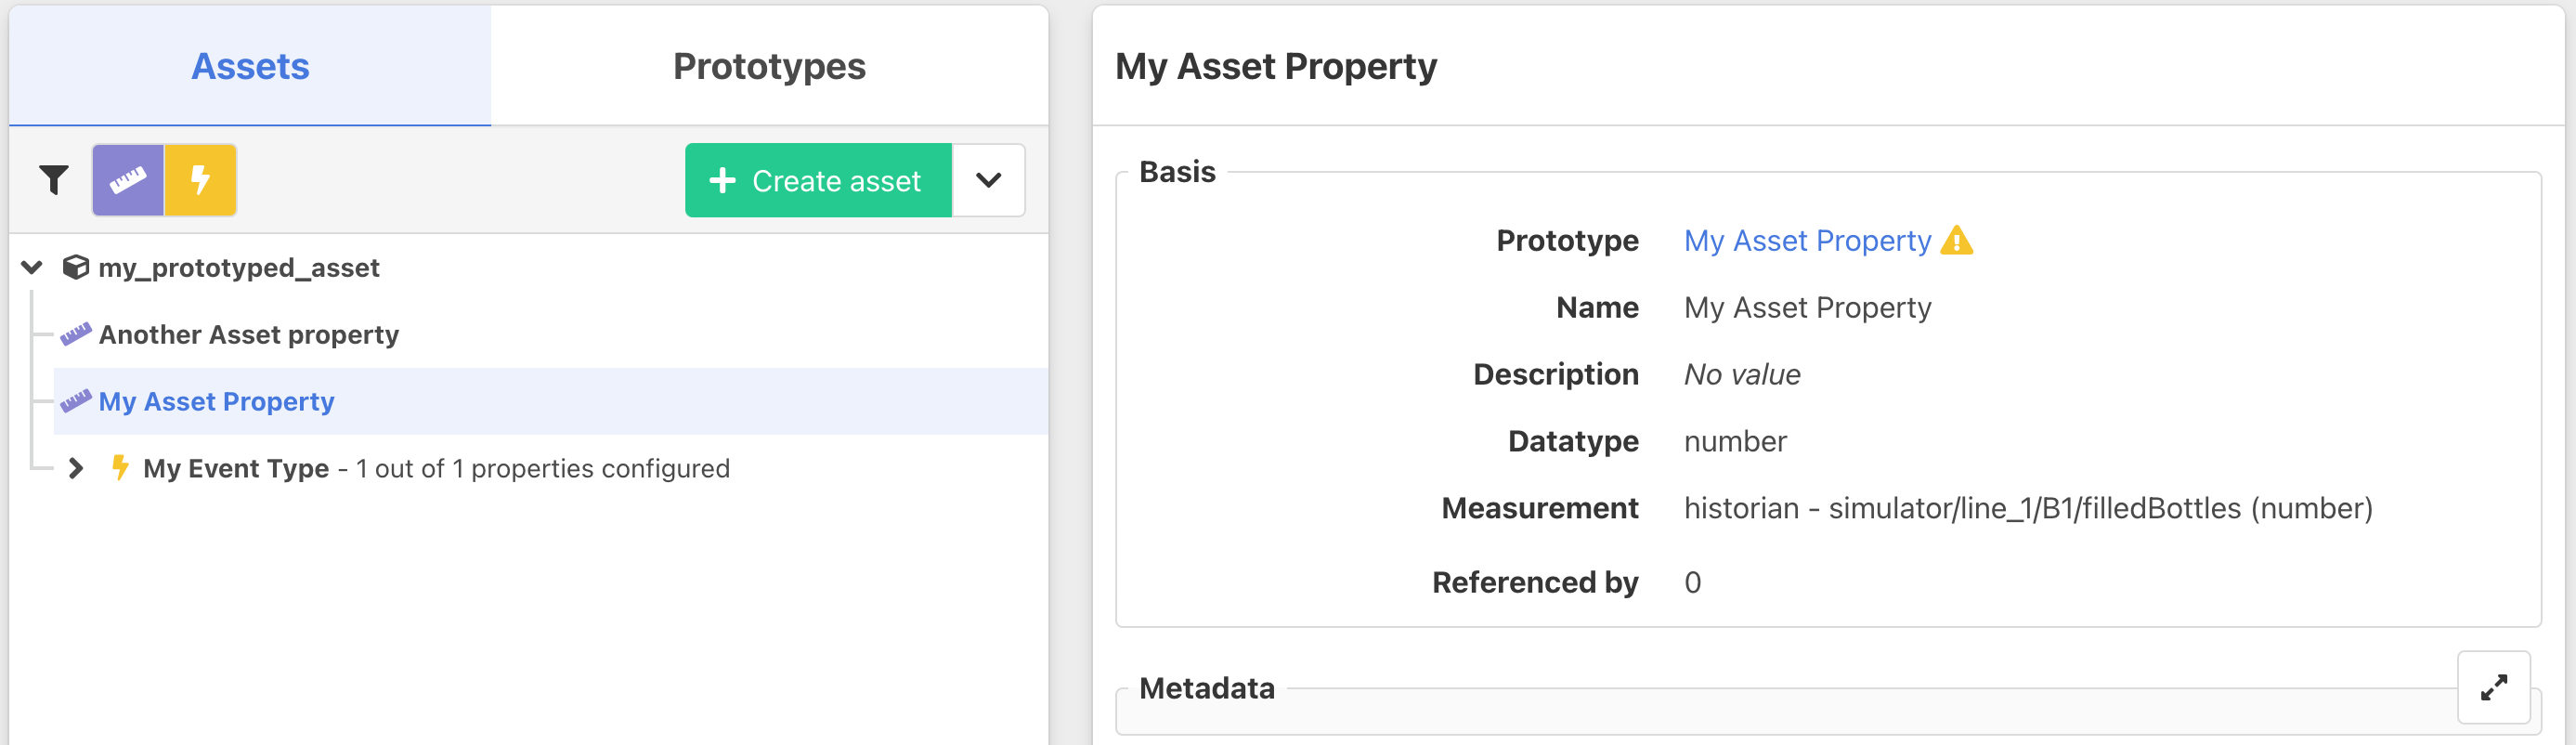Select my_prototyped_asset in the tree
The height and width of the screenshot is (745, 2576).
(x=238, y=268)
